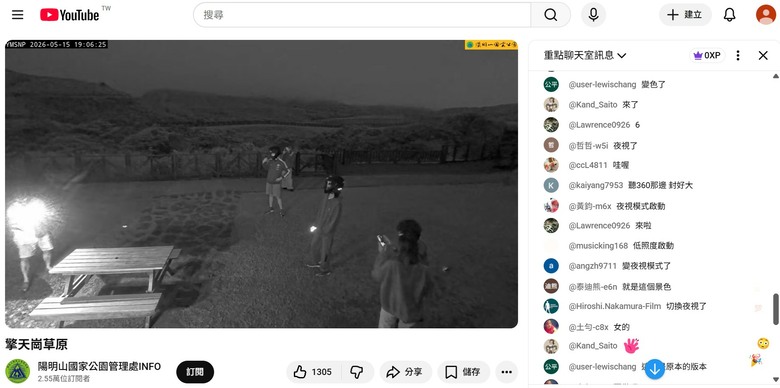This screenshot has height=388, width=780.
Task: Dislike the video with thumbs down
Action: 357,372
